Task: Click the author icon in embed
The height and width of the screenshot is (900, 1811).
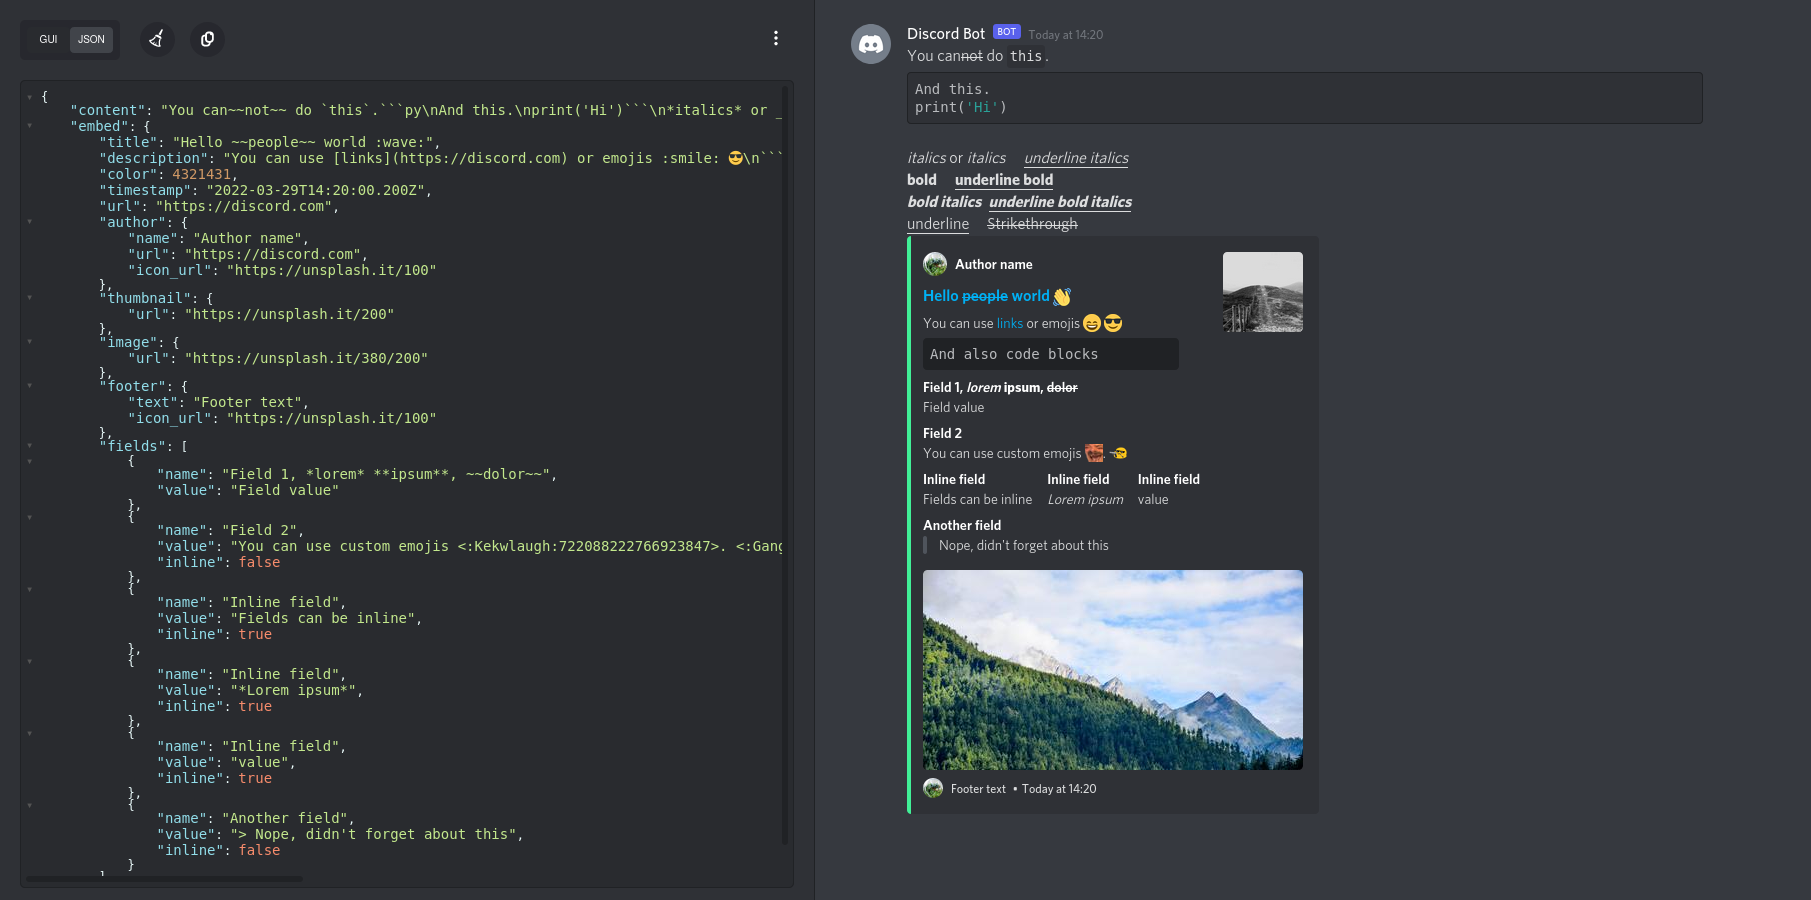Action: click(935, 264)
